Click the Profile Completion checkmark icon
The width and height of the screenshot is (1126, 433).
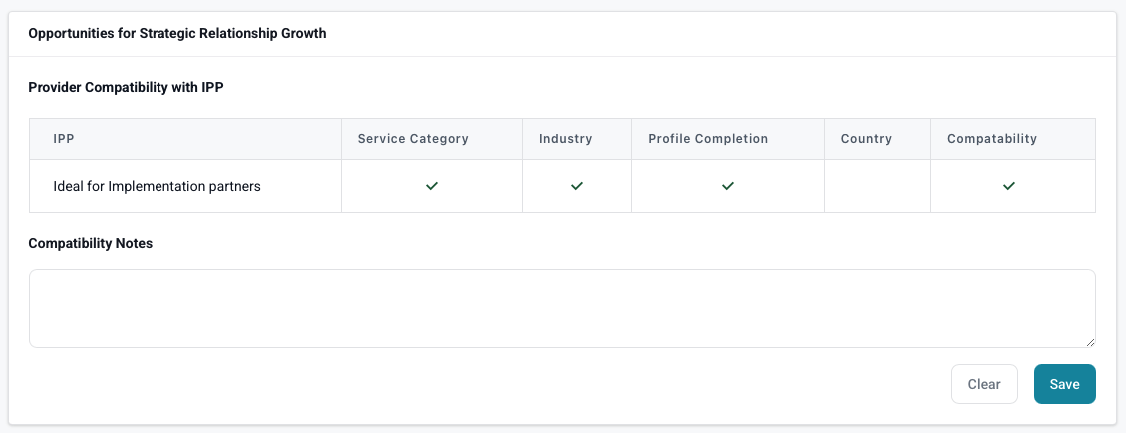click(728, 186)
